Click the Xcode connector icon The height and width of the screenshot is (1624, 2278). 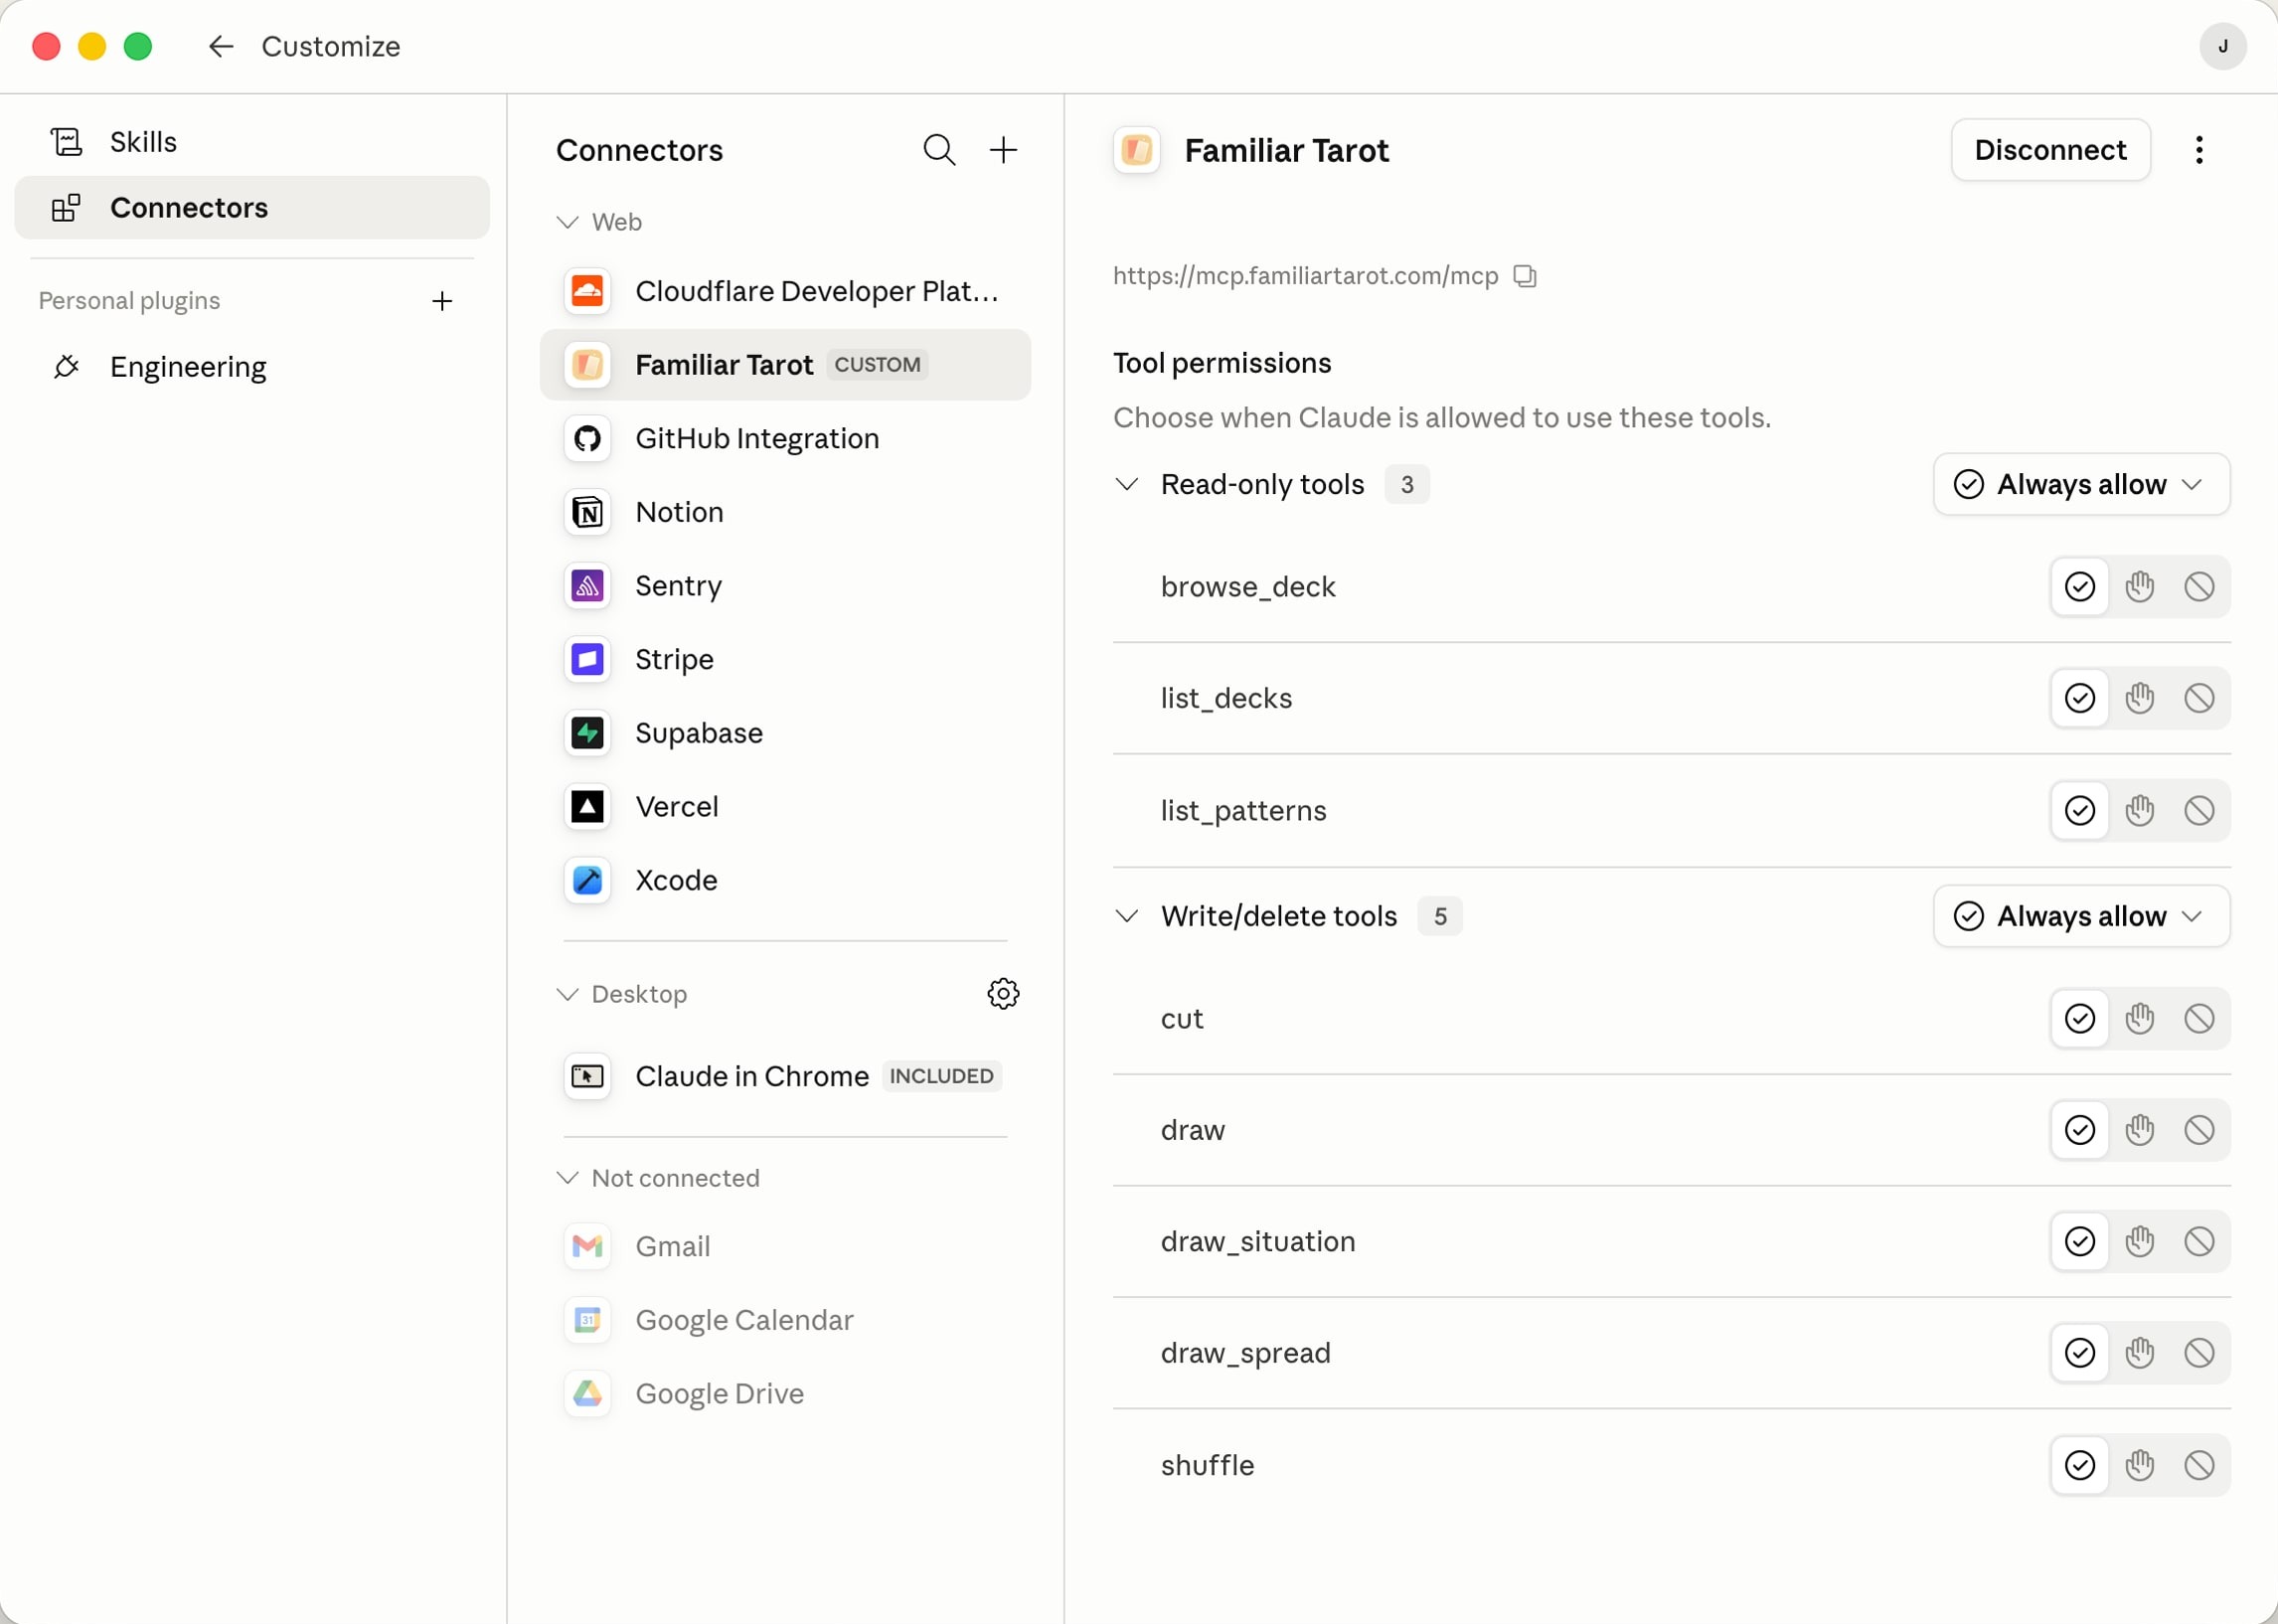tap(587, 880)
